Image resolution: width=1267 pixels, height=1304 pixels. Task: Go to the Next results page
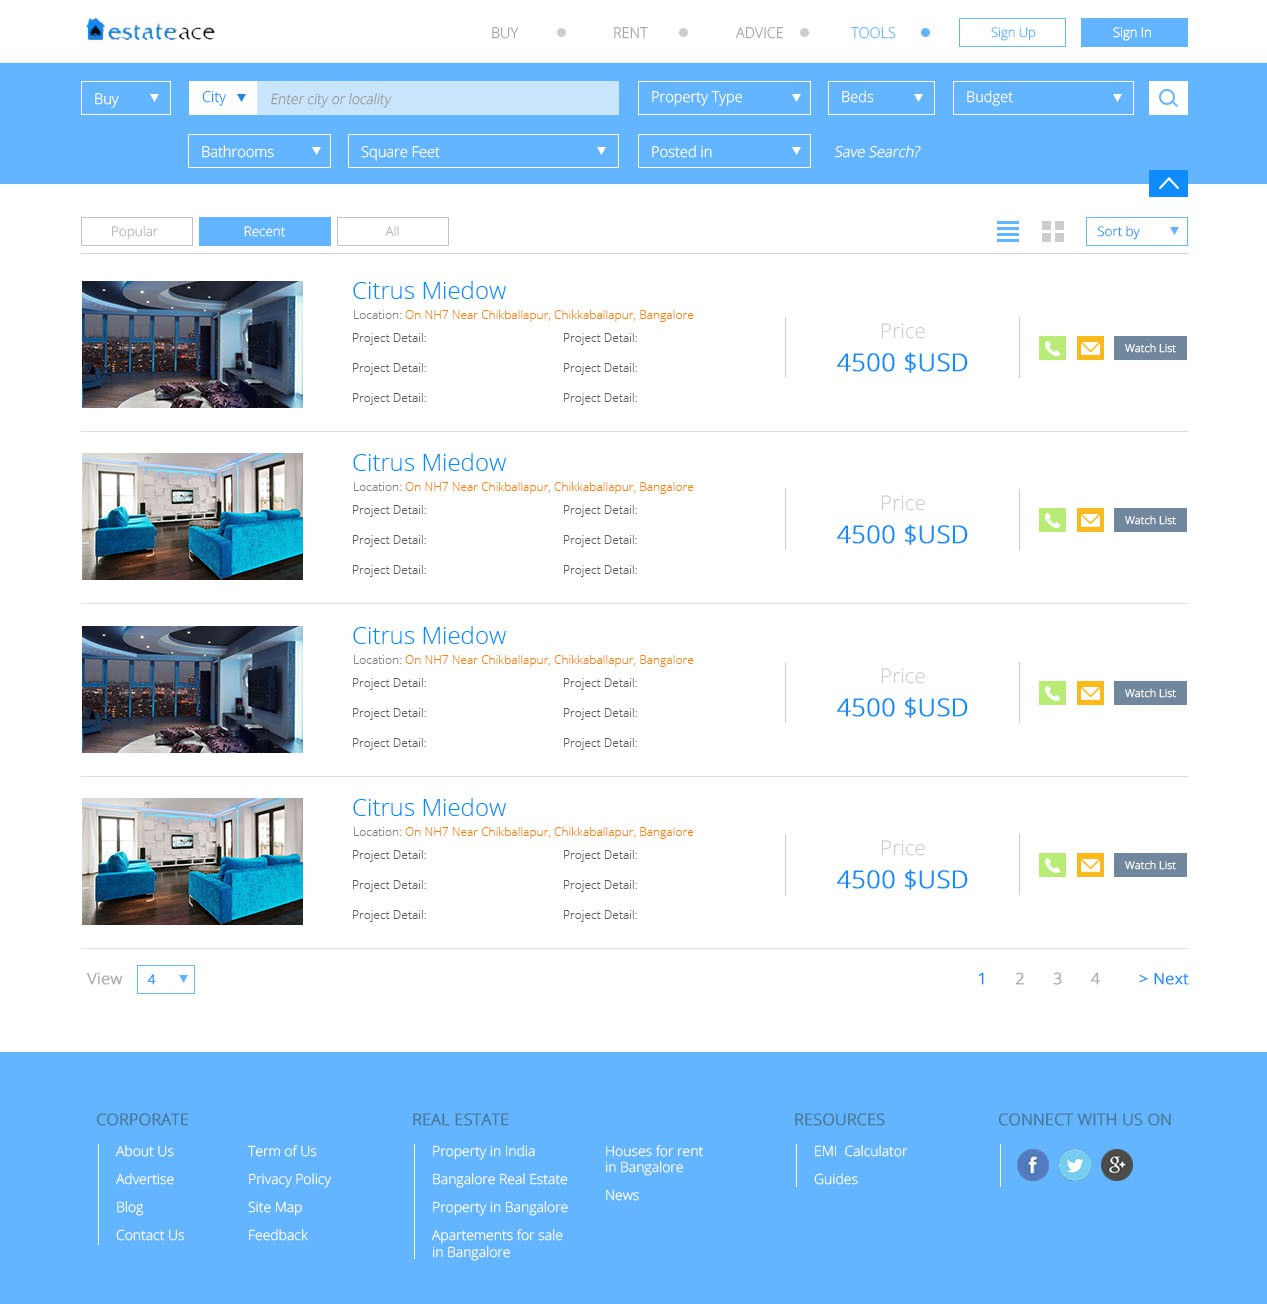[x=1163, y=979]
